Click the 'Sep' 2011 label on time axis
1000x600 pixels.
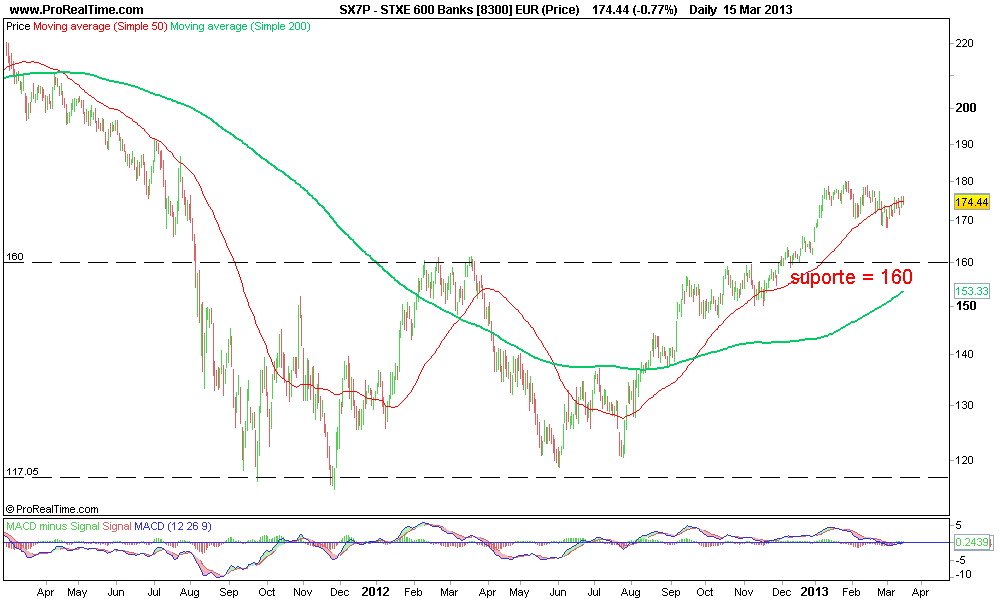pos(228,592)
